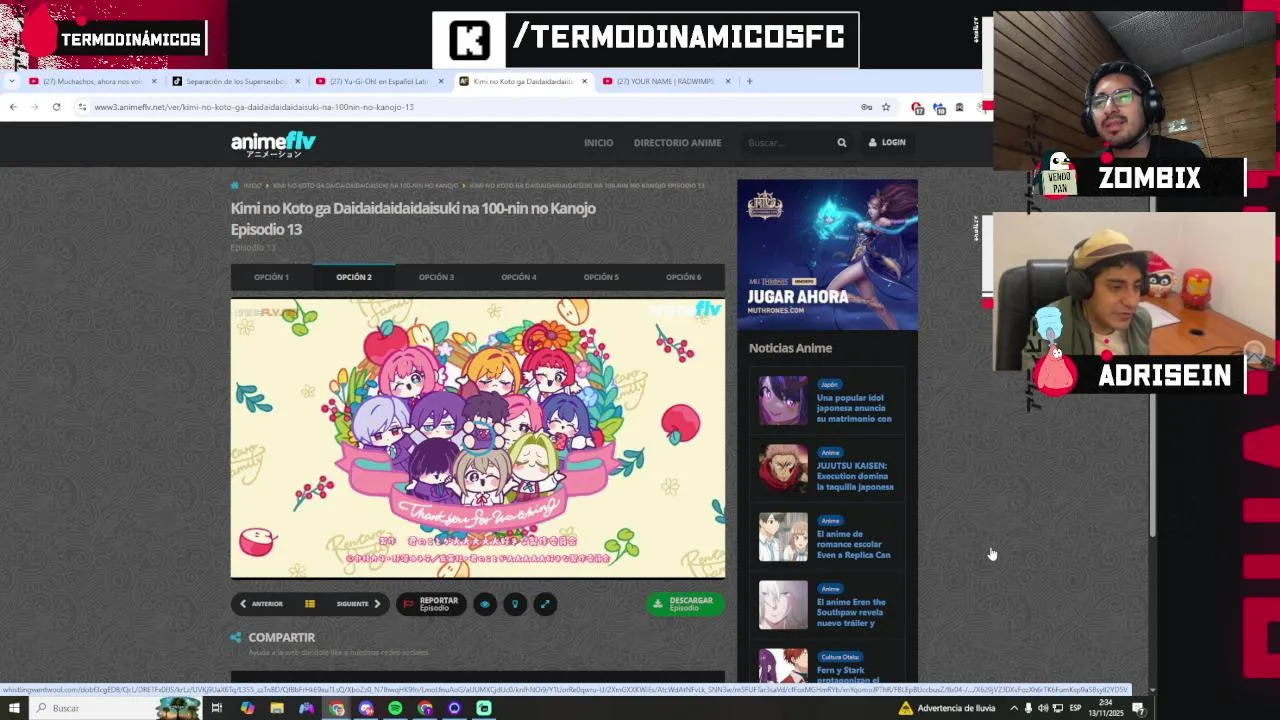Bookmark this page with the star icon
This screenshot has height=720, width=1280.
pos(886,107)
